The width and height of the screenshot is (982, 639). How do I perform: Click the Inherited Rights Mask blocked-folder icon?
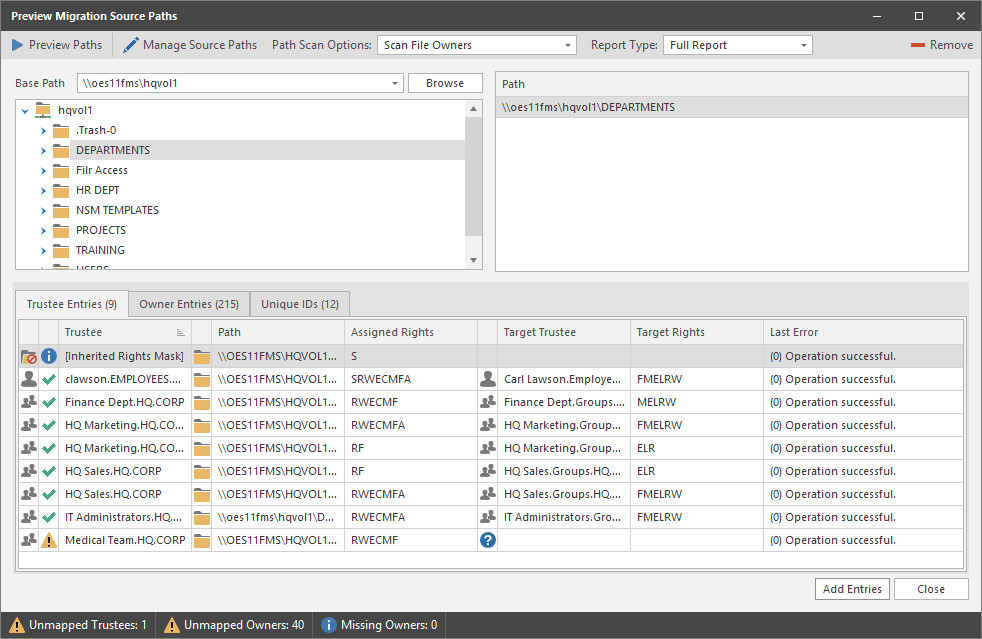tap(29, 356)
